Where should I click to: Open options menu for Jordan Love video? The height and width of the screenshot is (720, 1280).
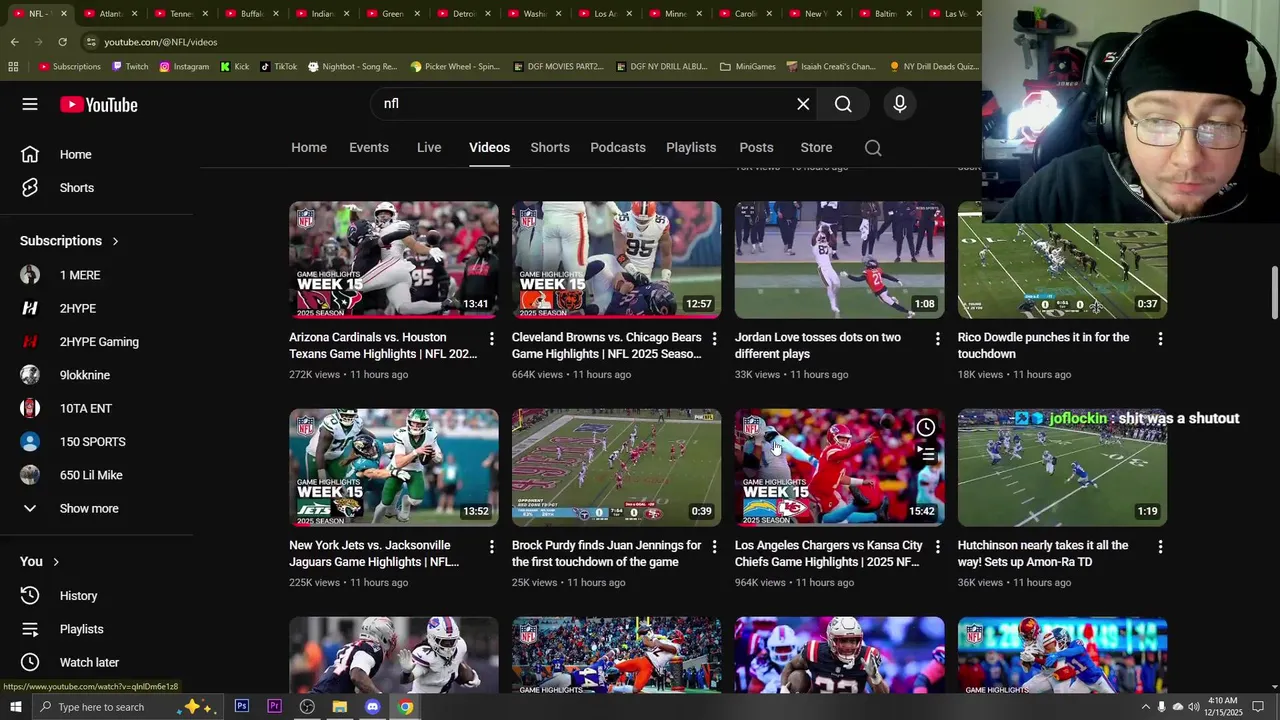(937, 339)
